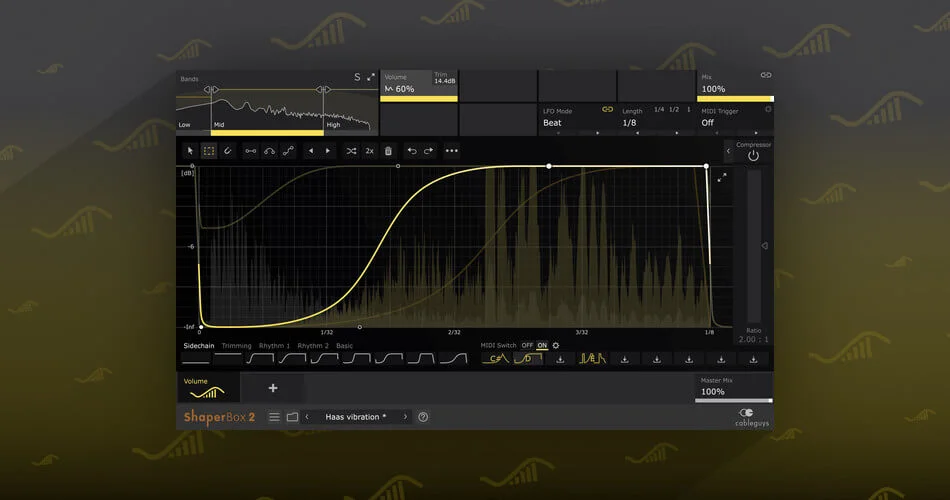Click the compressor threshold triangle marker
950x500 pixels.
point(765,246)
